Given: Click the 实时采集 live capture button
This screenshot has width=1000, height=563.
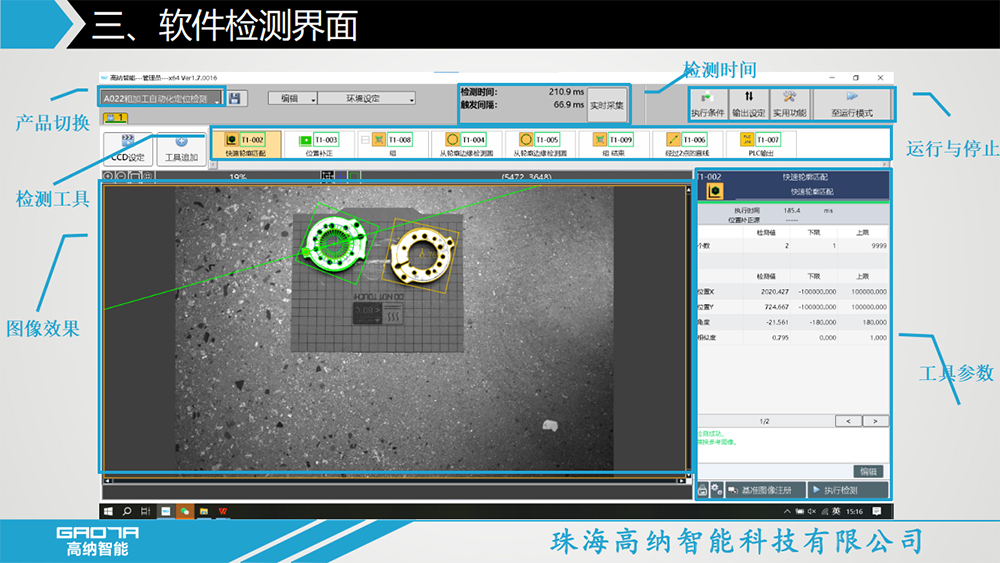Looking at the screenshot, I should (x=607, y=104).
